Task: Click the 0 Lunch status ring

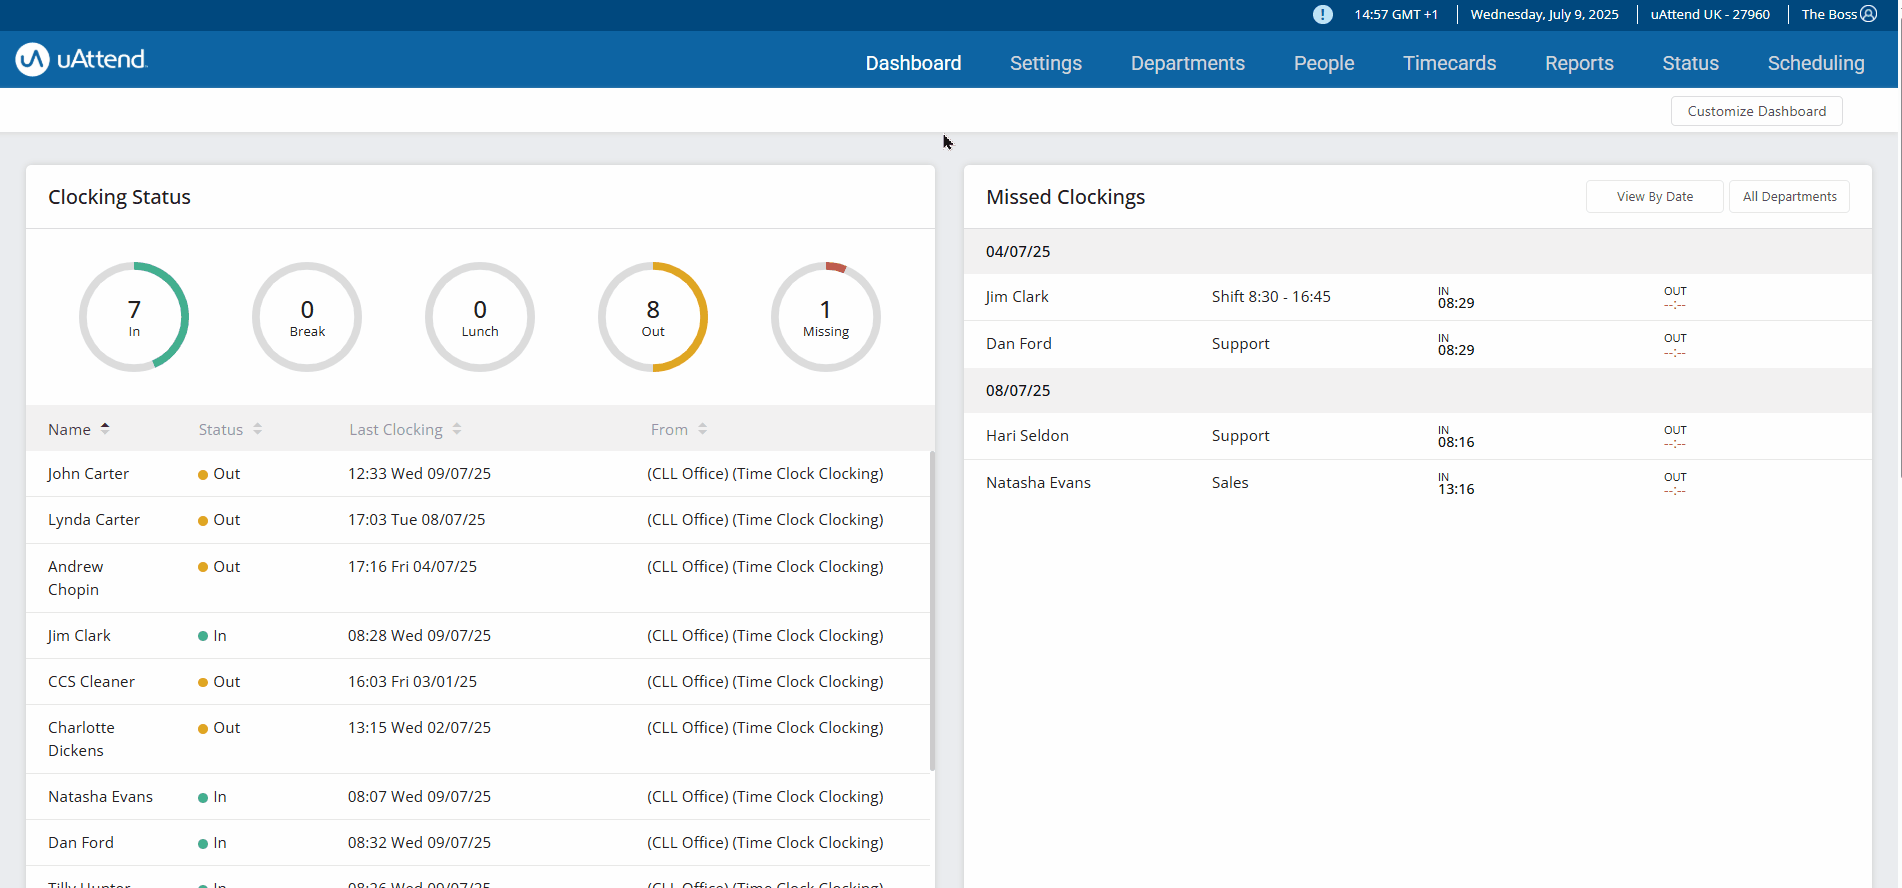Action: (x=480, y=317)
